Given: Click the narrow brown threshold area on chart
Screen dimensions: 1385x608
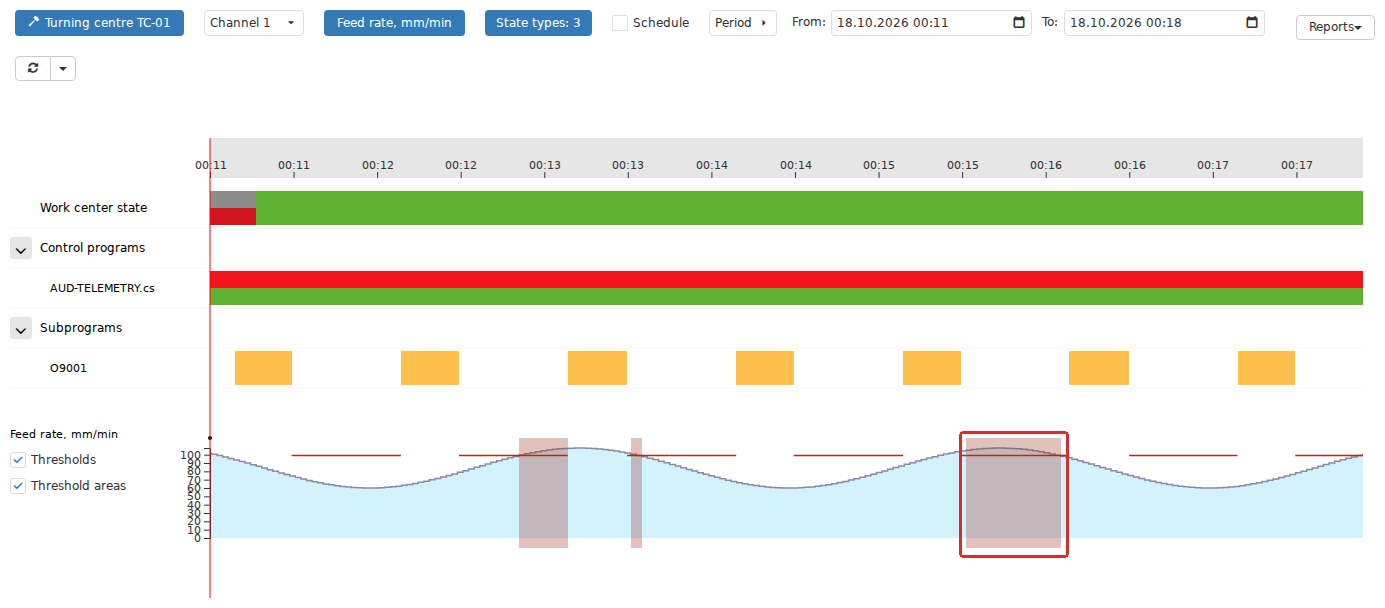Looking at the screenshot, I should 636,493.
